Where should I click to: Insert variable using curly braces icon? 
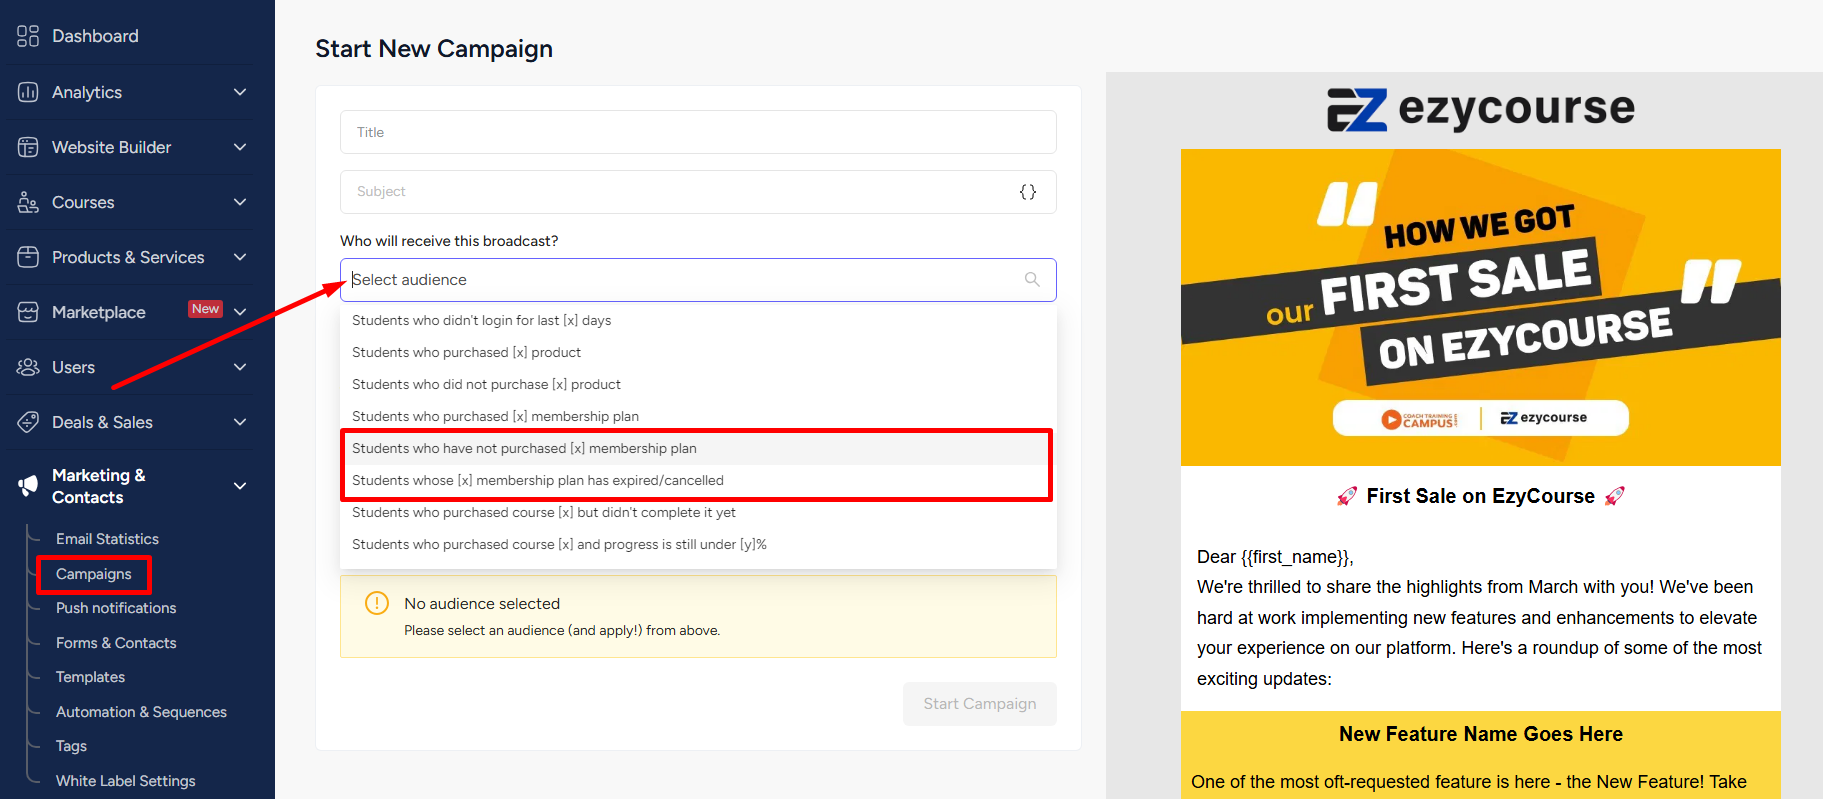(1028, 192)
